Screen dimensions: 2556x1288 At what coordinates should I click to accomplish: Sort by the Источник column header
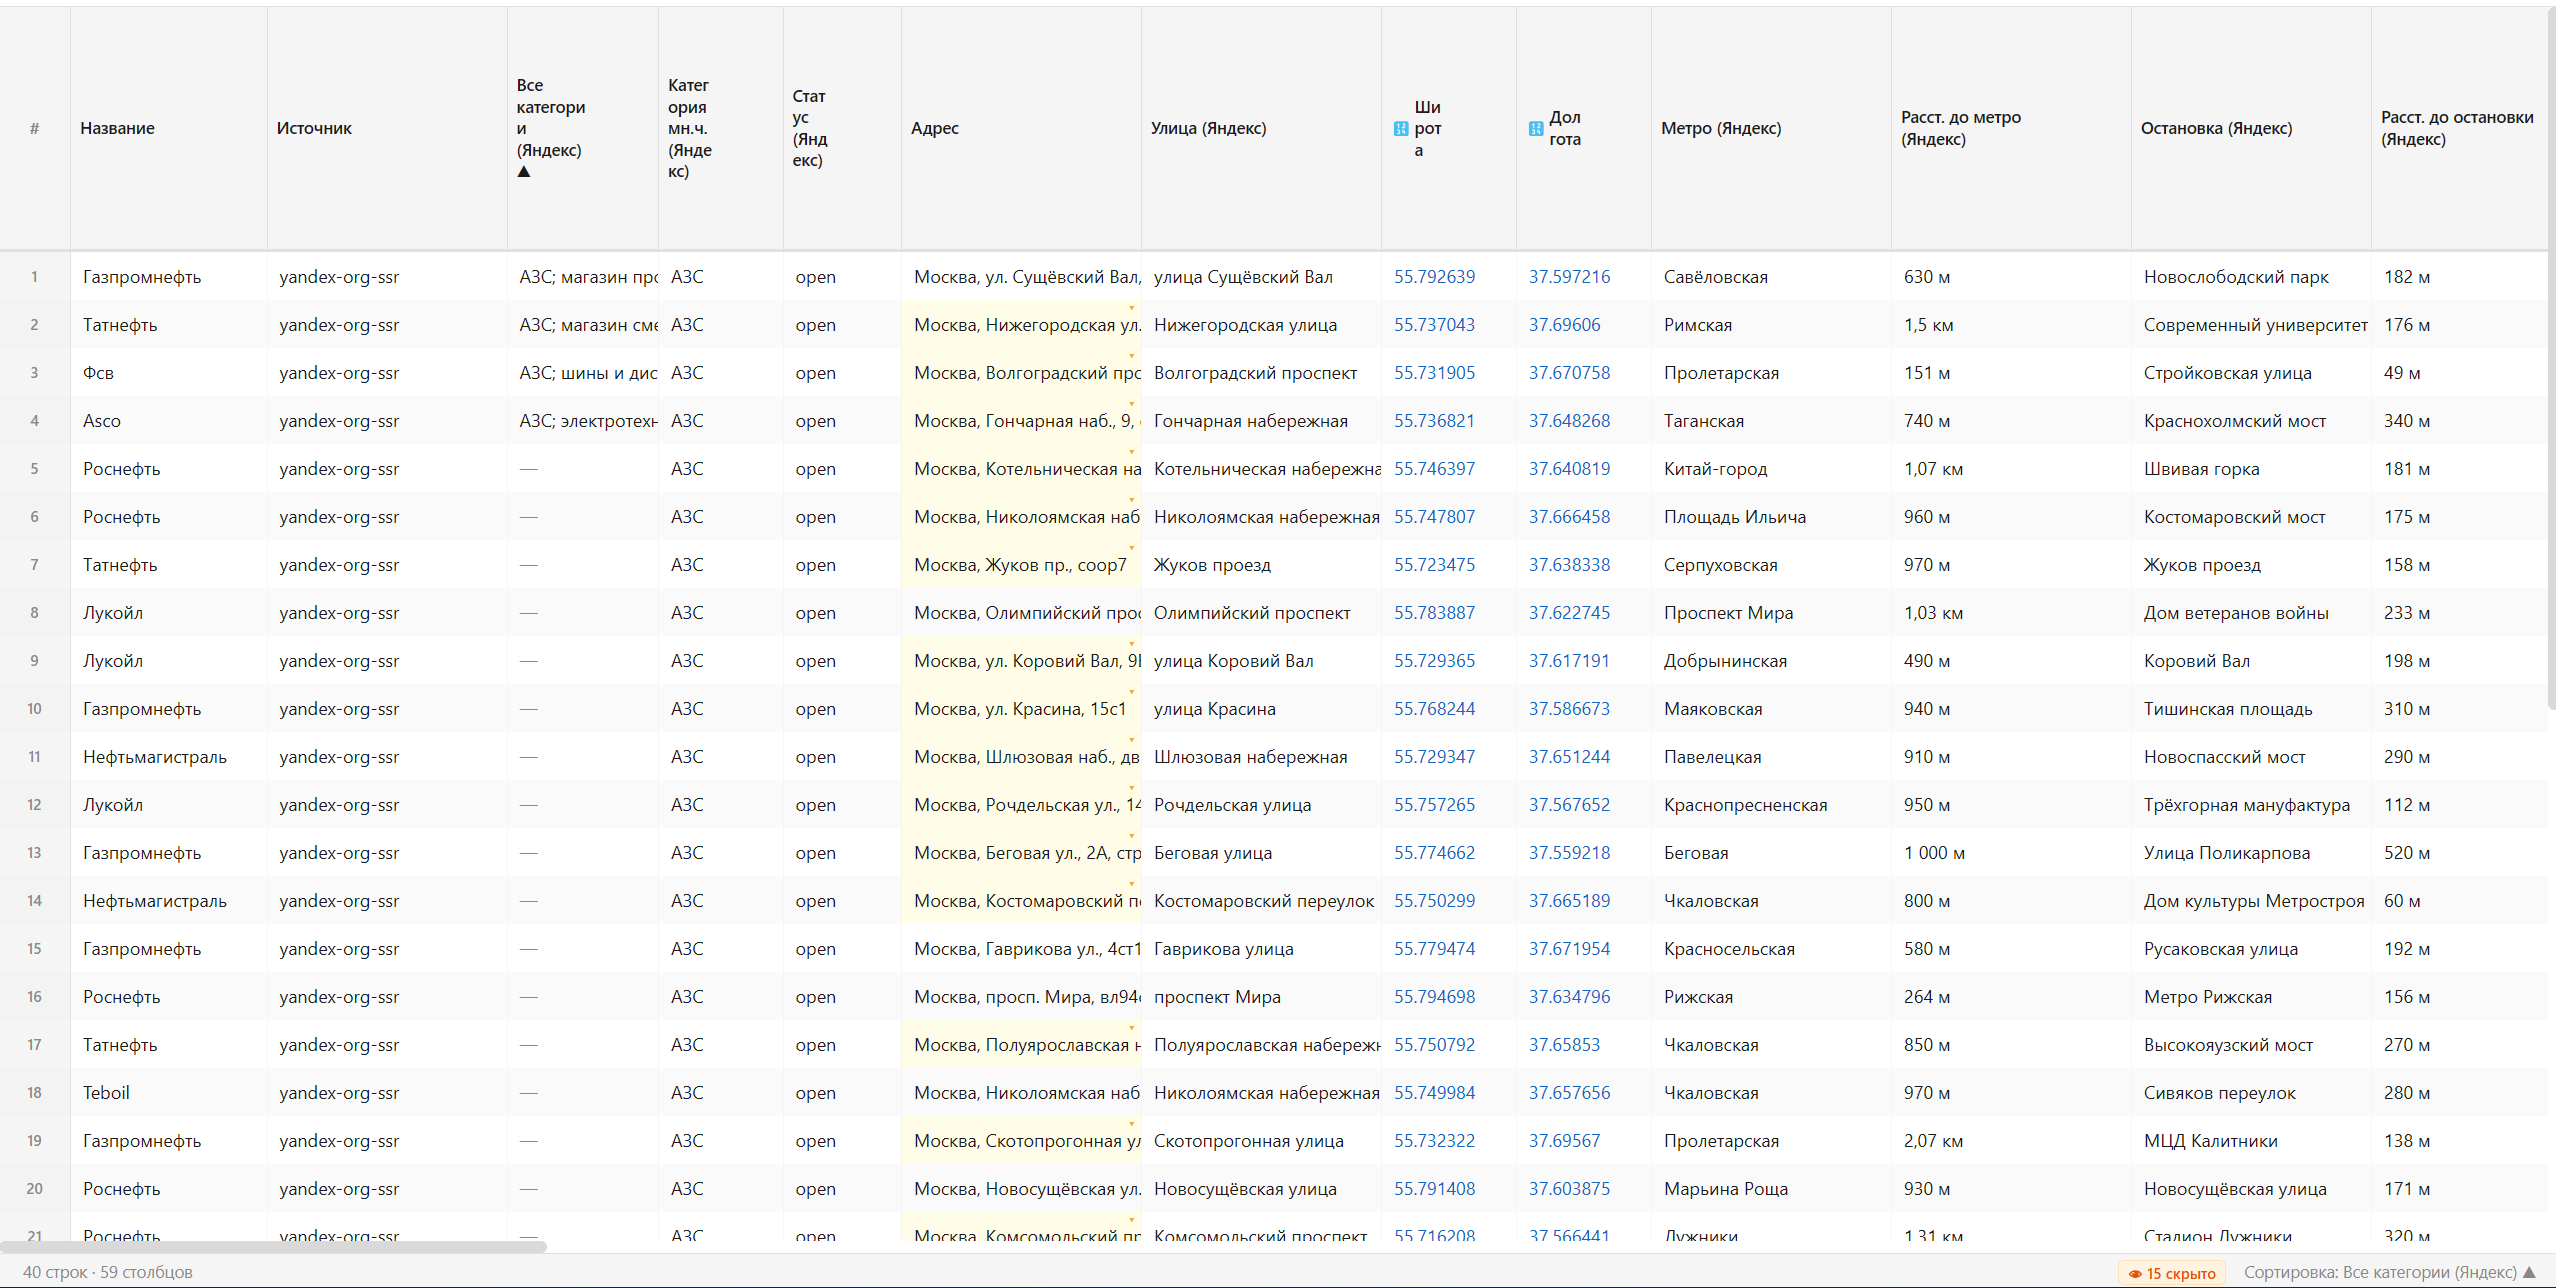(x=387, y=128)
